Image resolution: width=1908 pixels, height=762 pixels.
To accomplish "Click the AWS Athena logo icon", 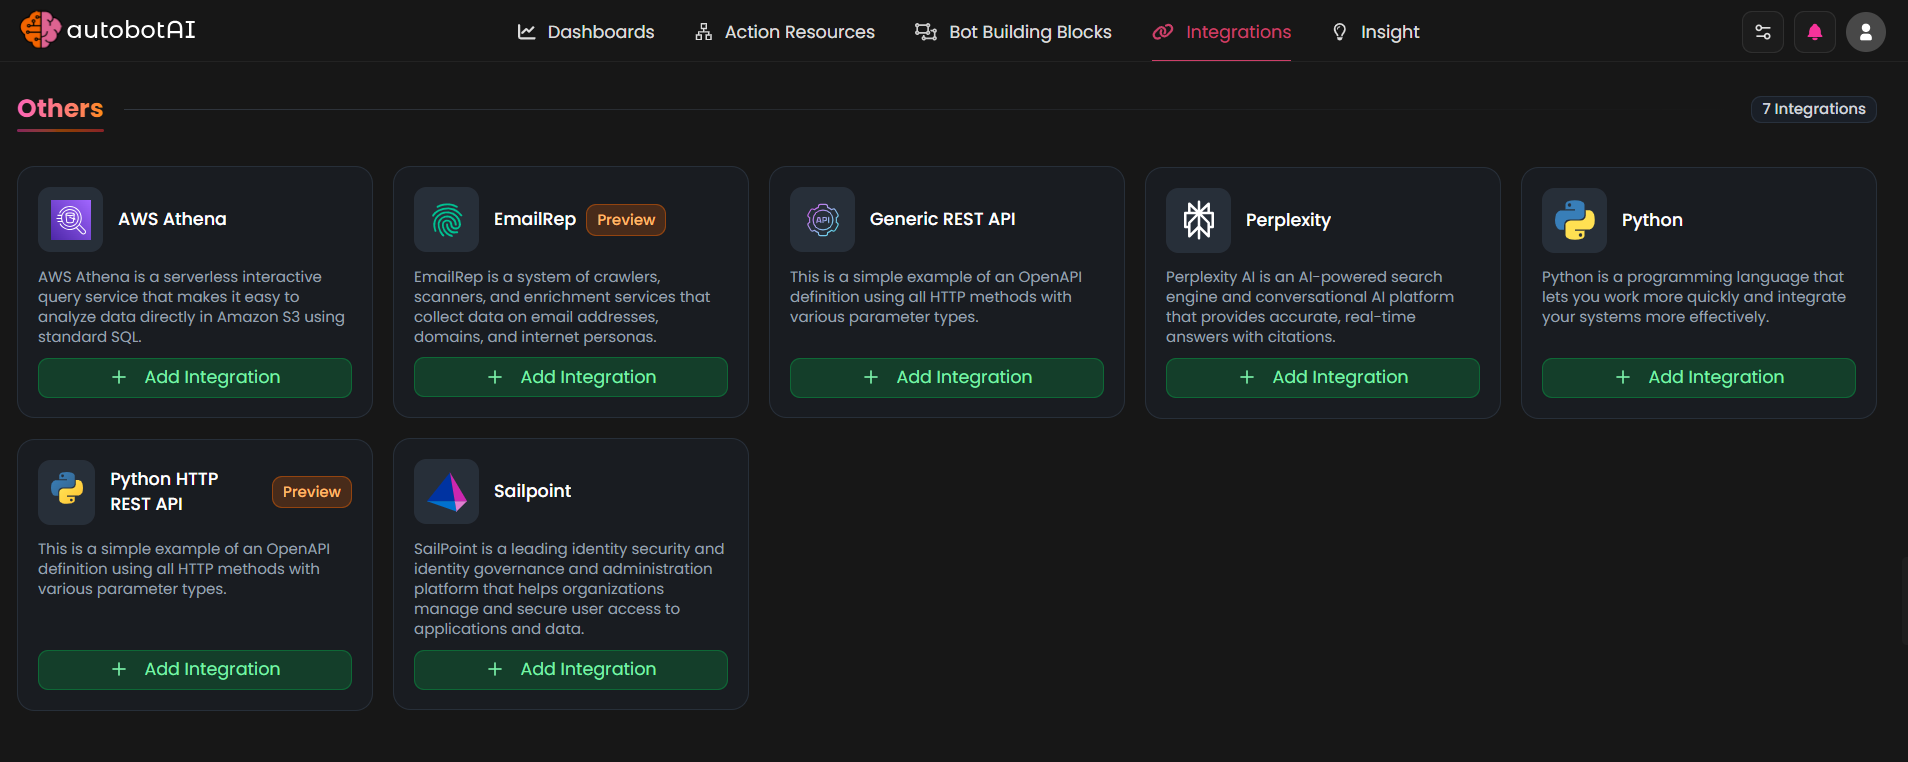I will point(71,219).
